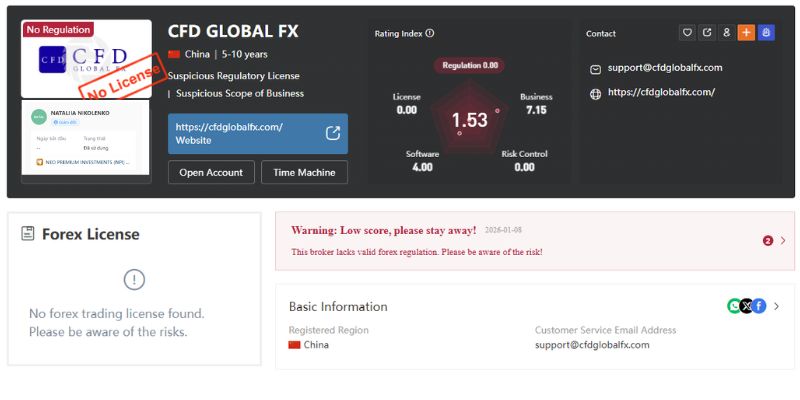Click the Risk Control 0.00 rating
Viewport: 800px width, 400px height.
tap(524, 161)
